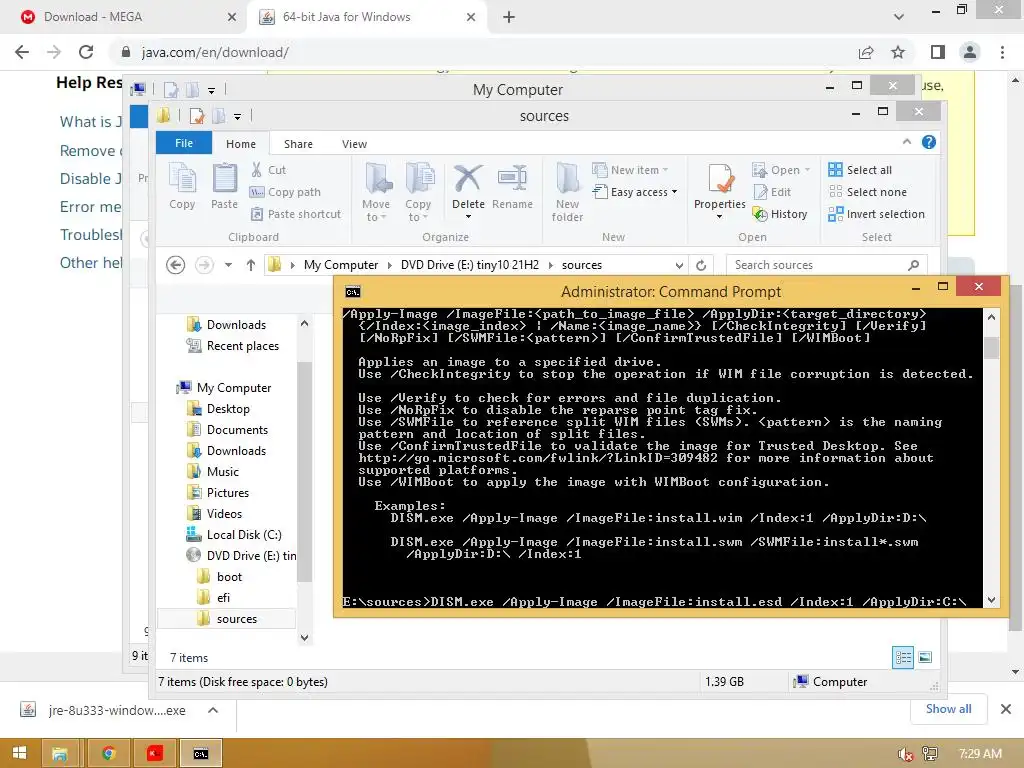Click Select none in ribbon
This screenshot has height=768, width=1024.
click(867, 192)
